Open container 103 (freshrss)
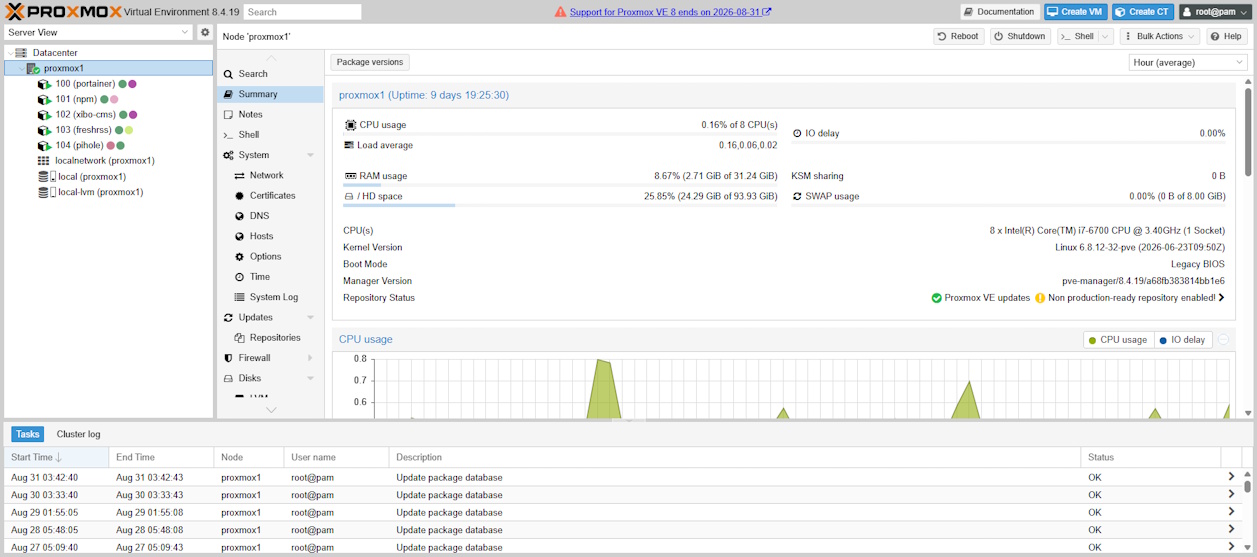 [x=84, y=130]
